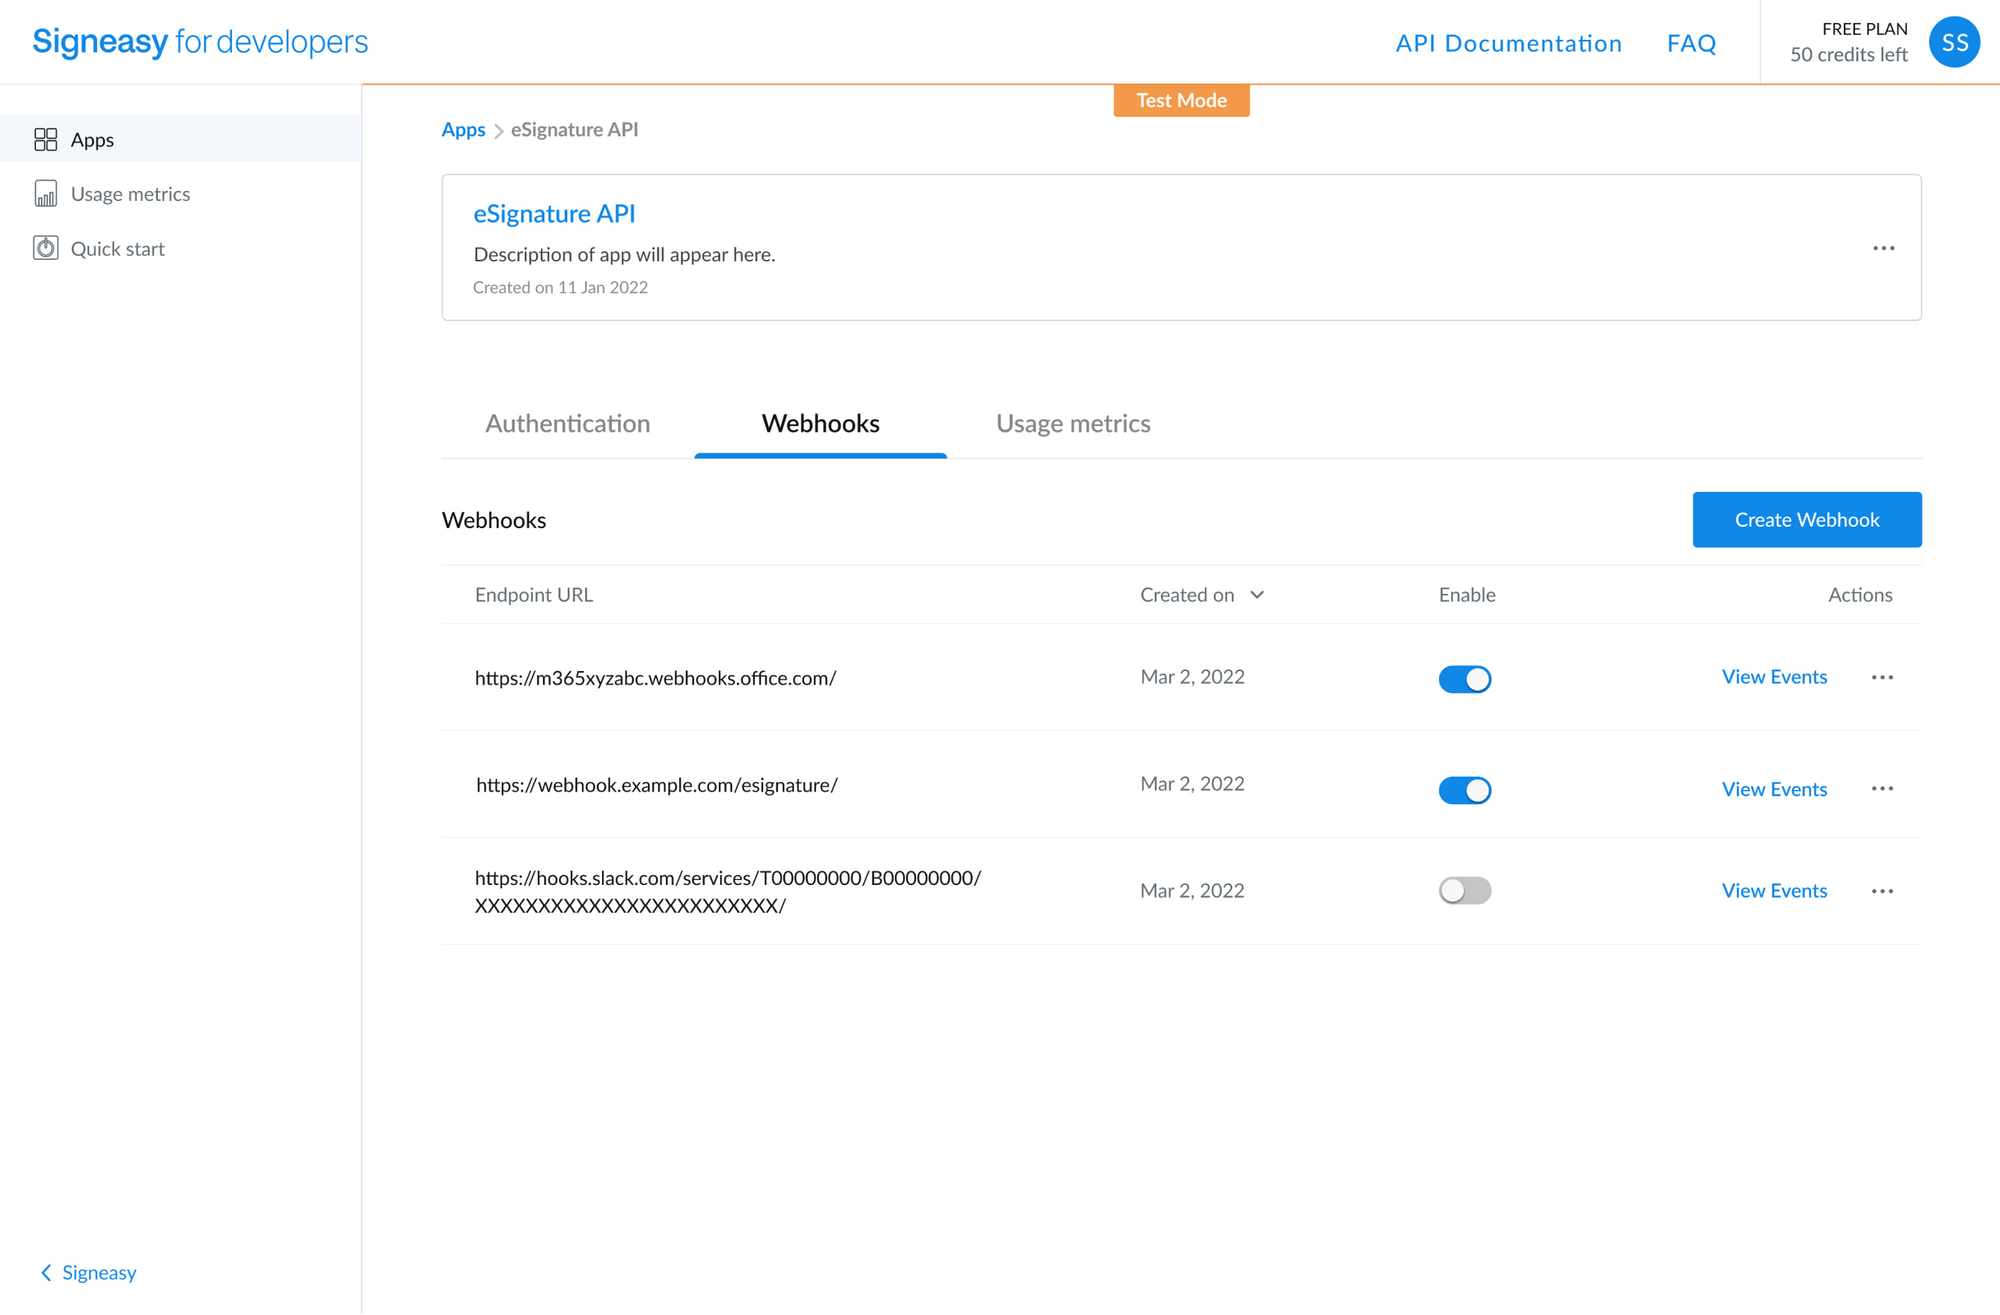The image size is (2000, 1315).
Task: Click the Signeasy for developers logo
Action: pyautogui.click(x=198, y=41)
